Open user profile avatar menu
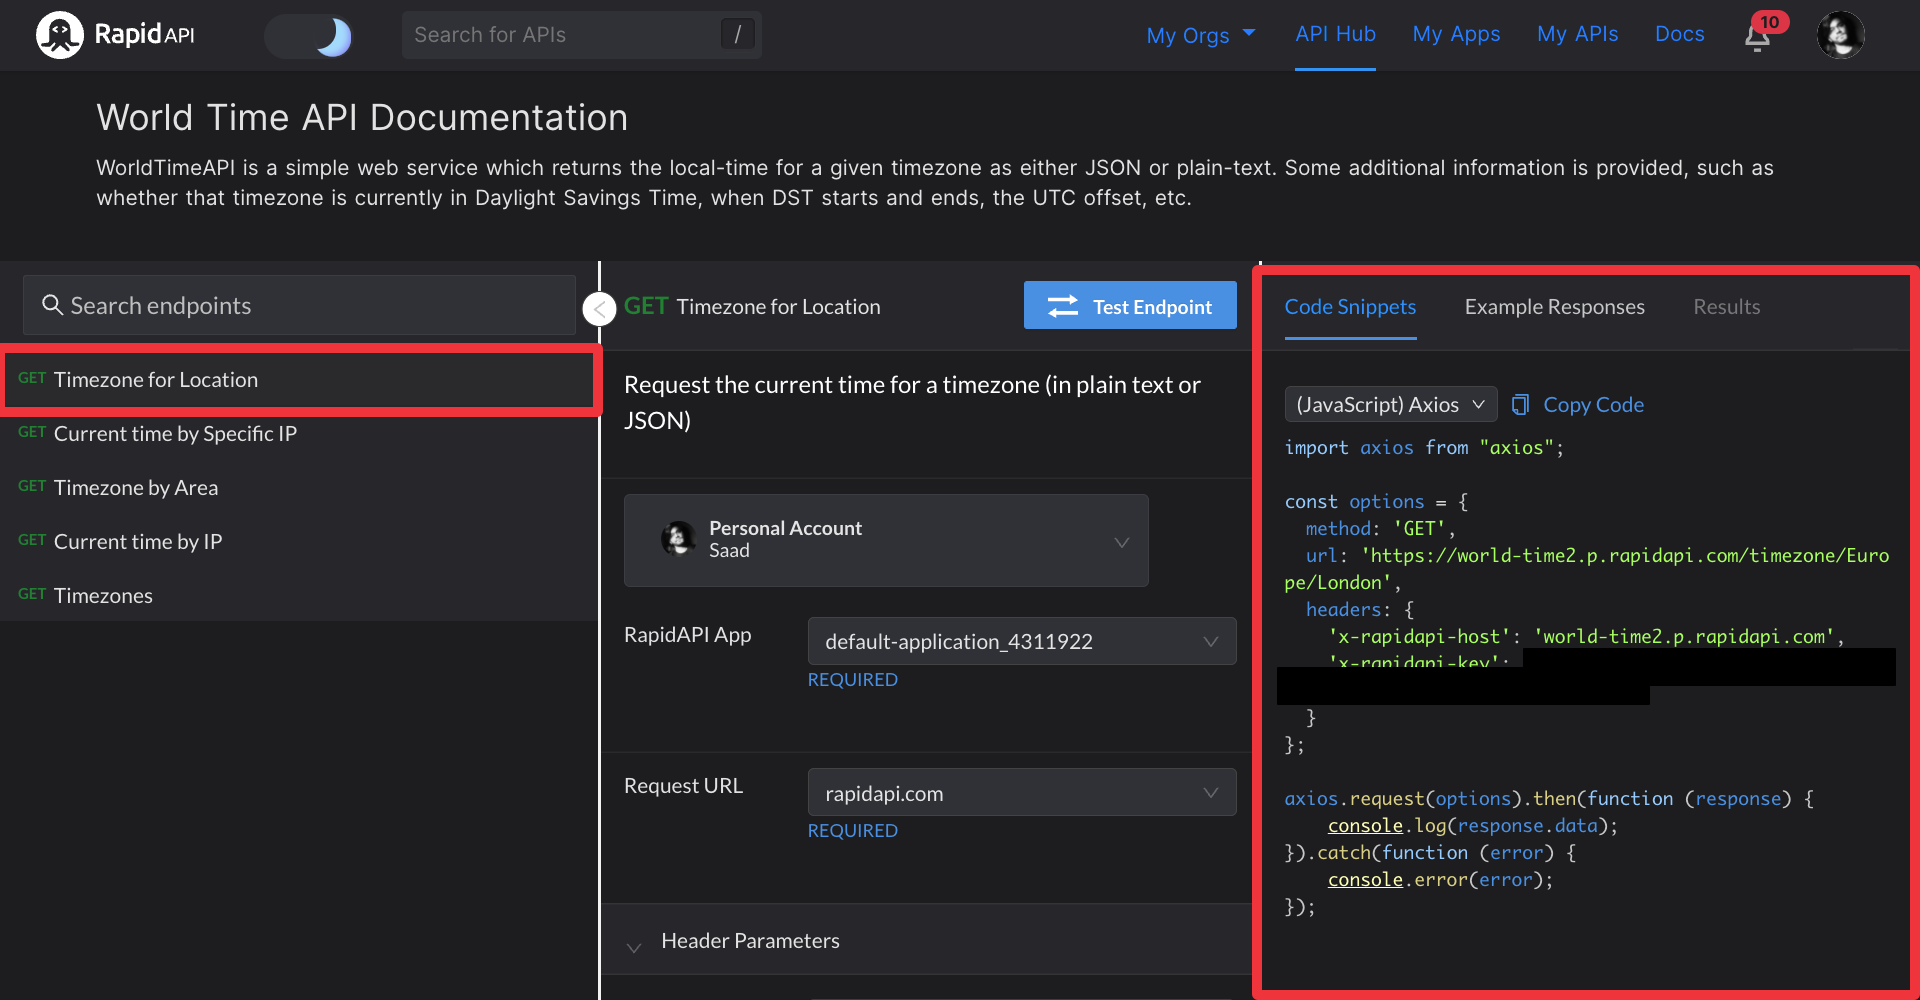Image resolution: width=1920 pixels, height=1000 pixels. click(x=1840, y=35)
